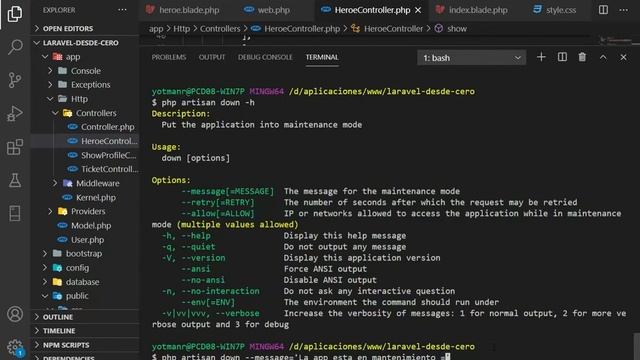Screen dimensions: 640x360
Task: Split the terminal pane
Action: (x=562, y=57)
